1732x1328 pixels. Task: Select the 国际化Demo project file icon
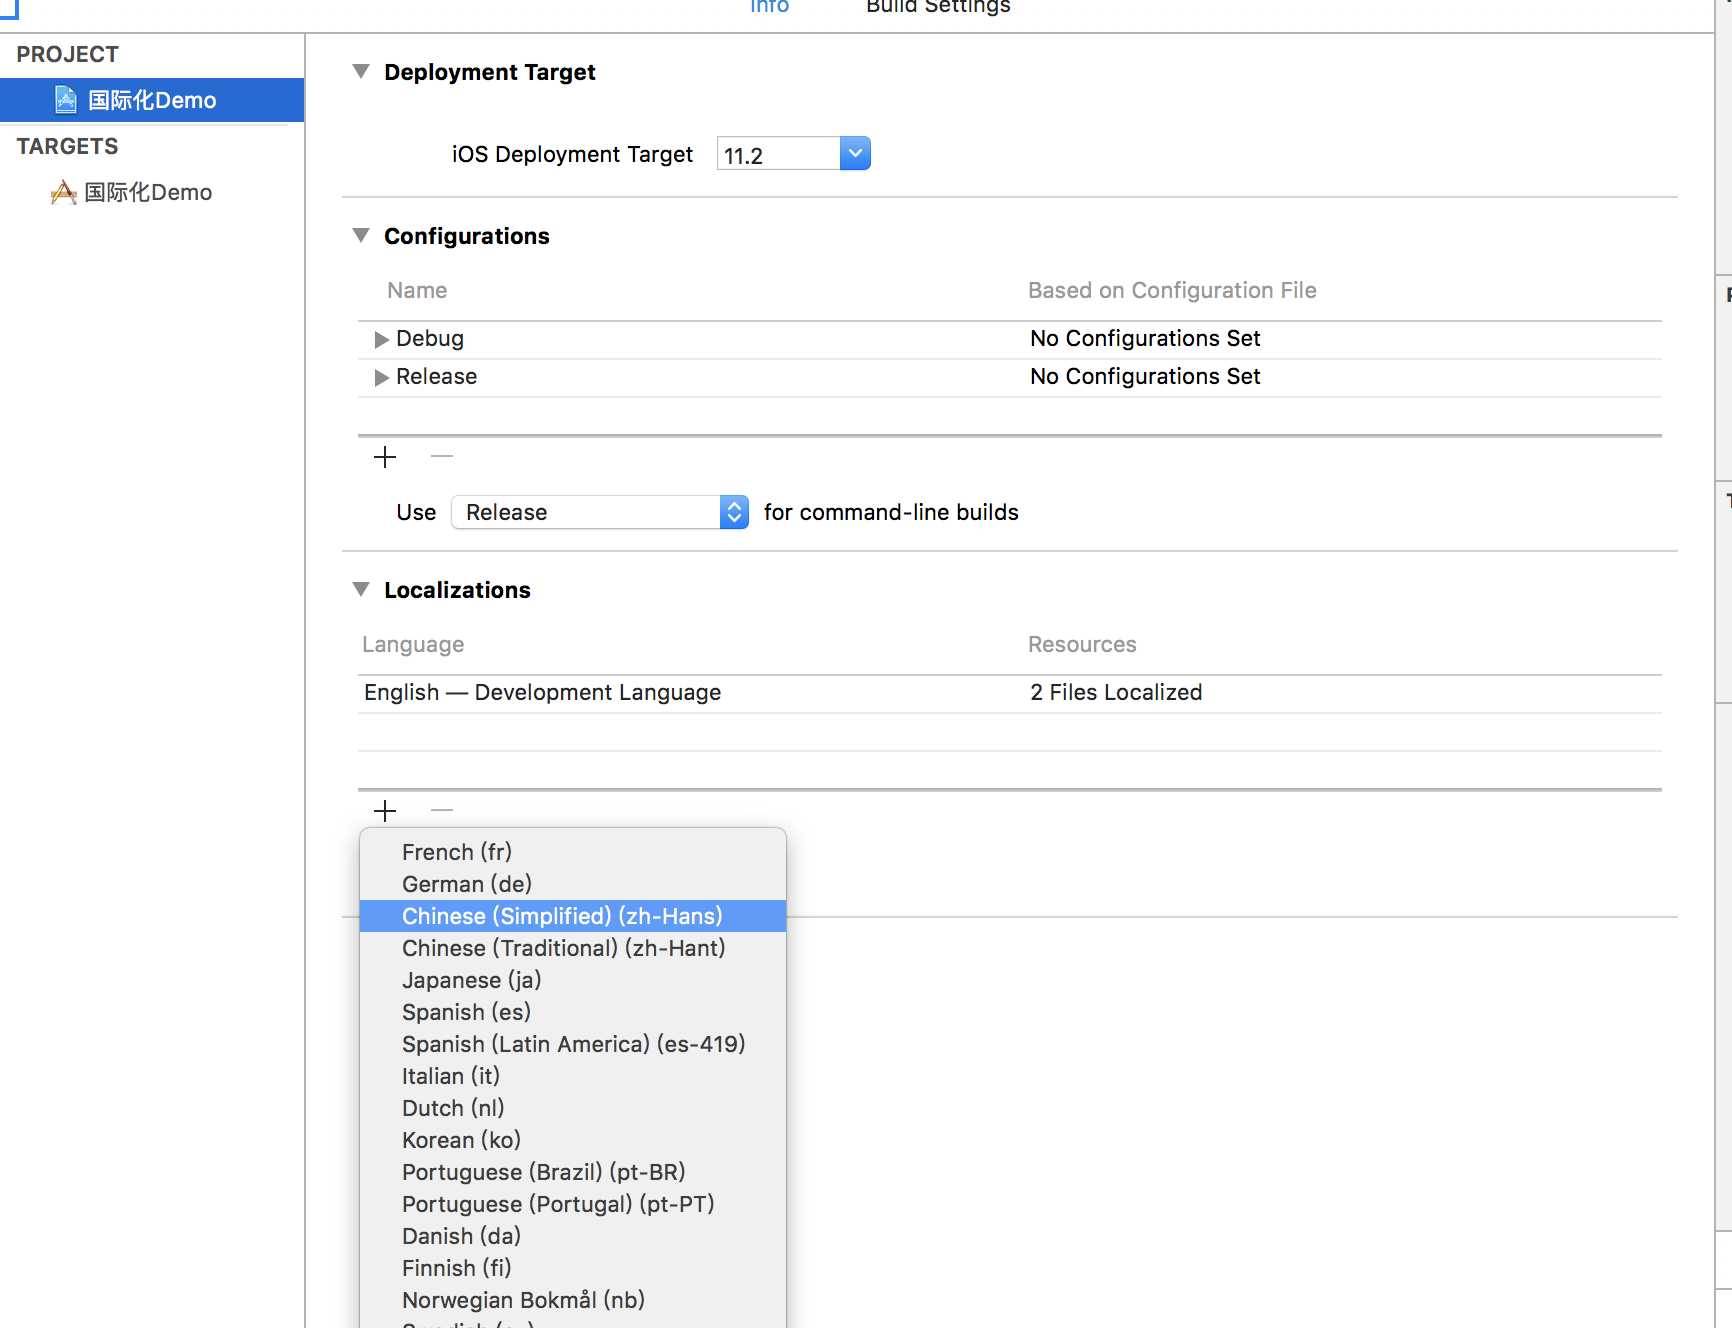click(66, 100)
